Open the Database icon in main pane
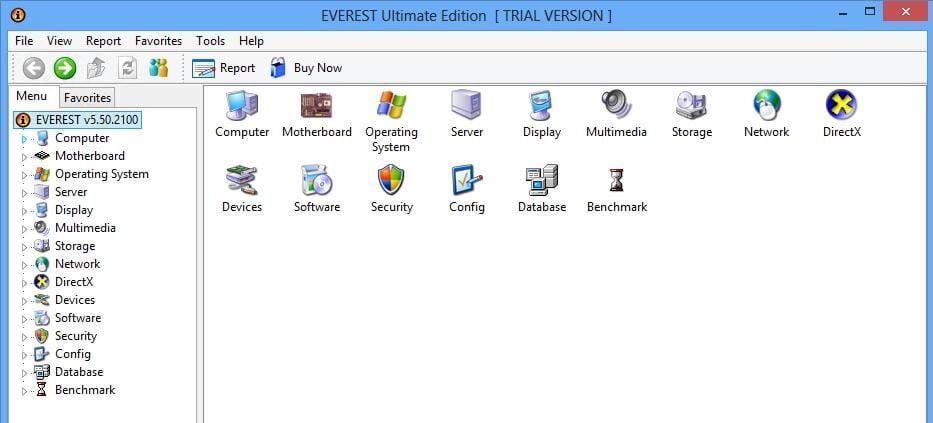 tap(541, 180)
